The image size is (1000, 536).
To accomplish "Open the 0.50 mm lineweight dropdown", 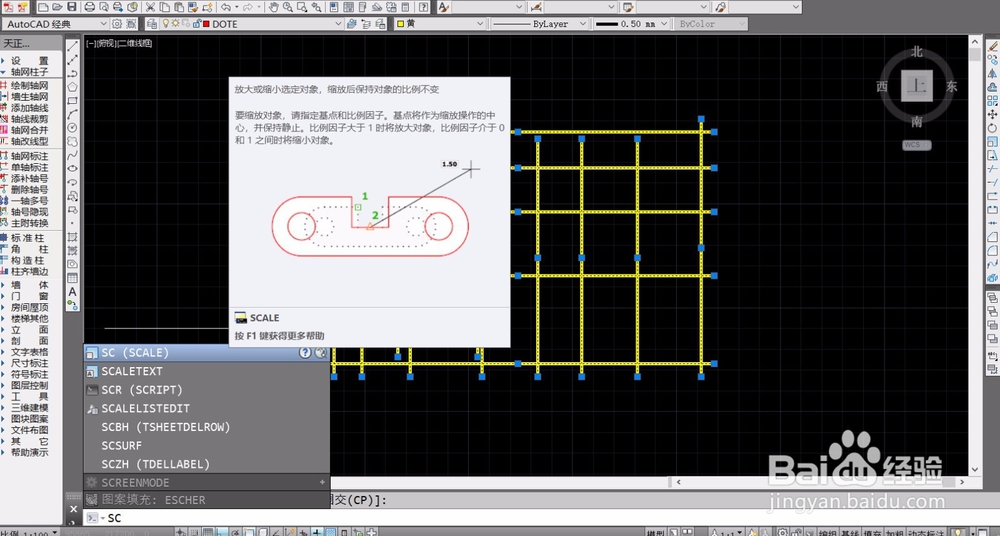I will tap(664, 24).
